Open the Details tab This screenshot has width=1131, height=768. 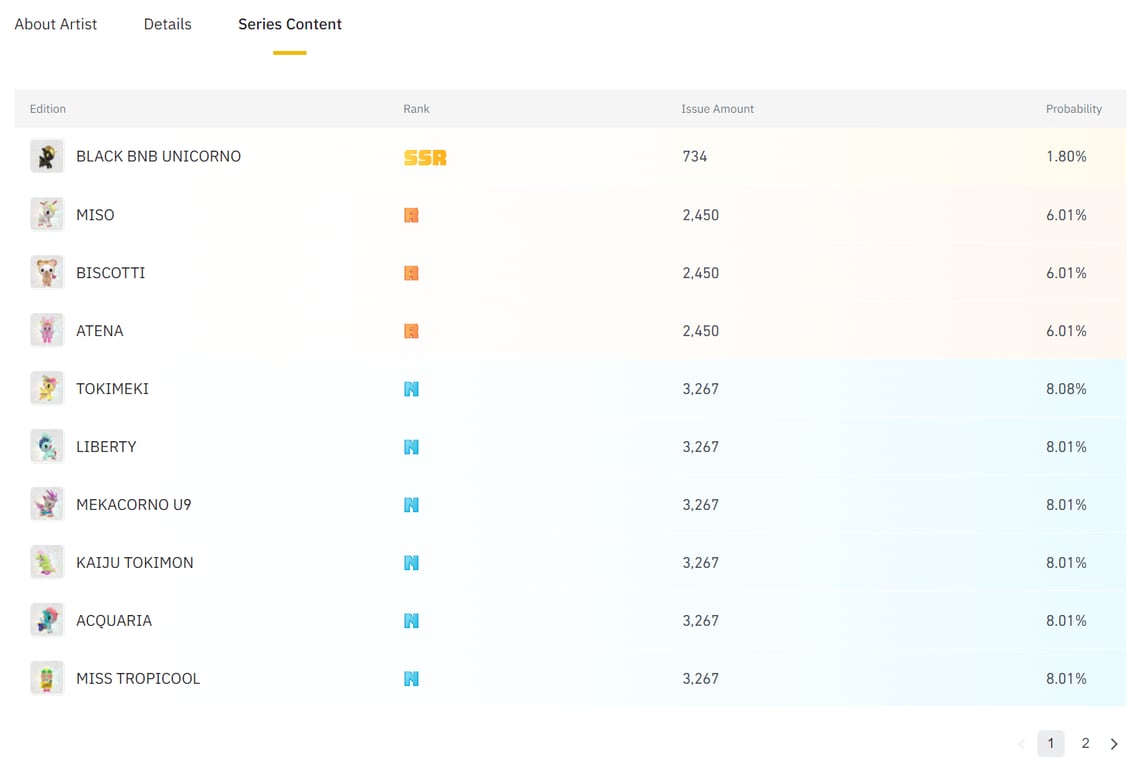(167, 24)
